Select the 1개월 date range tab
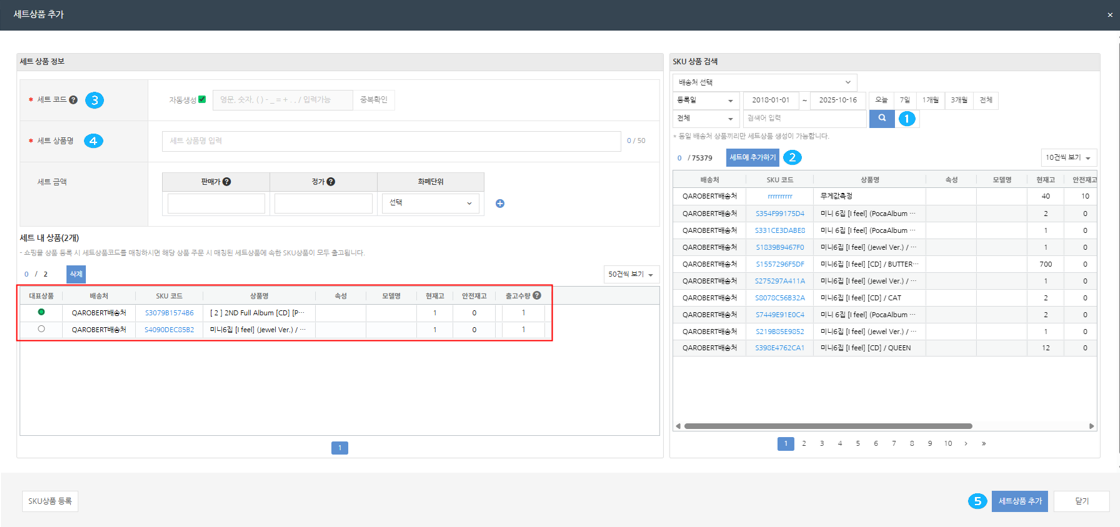Screen dimensions: 1120x527 pyautogui.click(x=931, y=100)
